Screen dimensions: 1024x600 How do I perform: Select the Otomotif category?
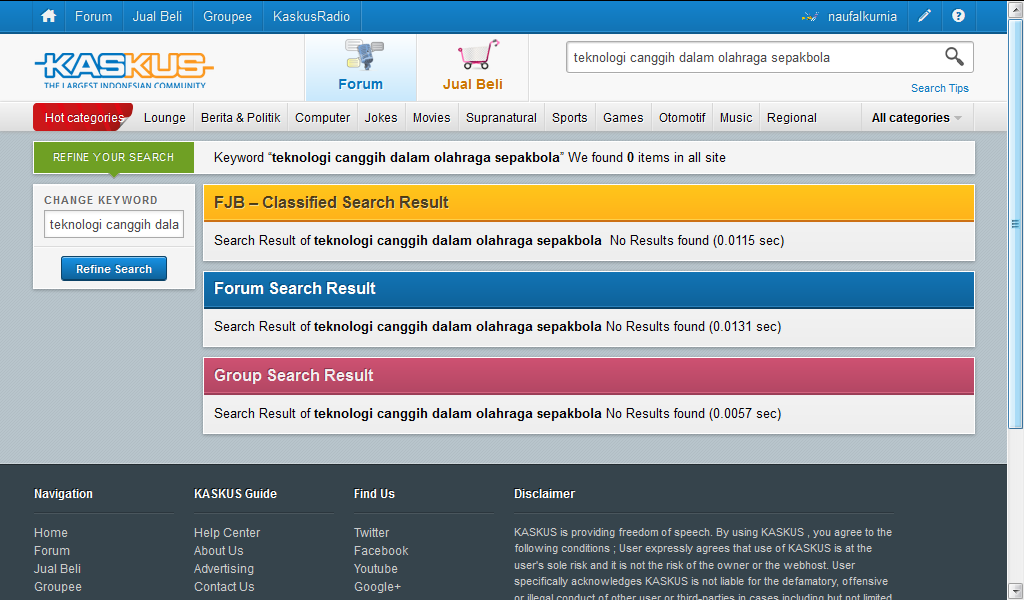click(682, 118)
